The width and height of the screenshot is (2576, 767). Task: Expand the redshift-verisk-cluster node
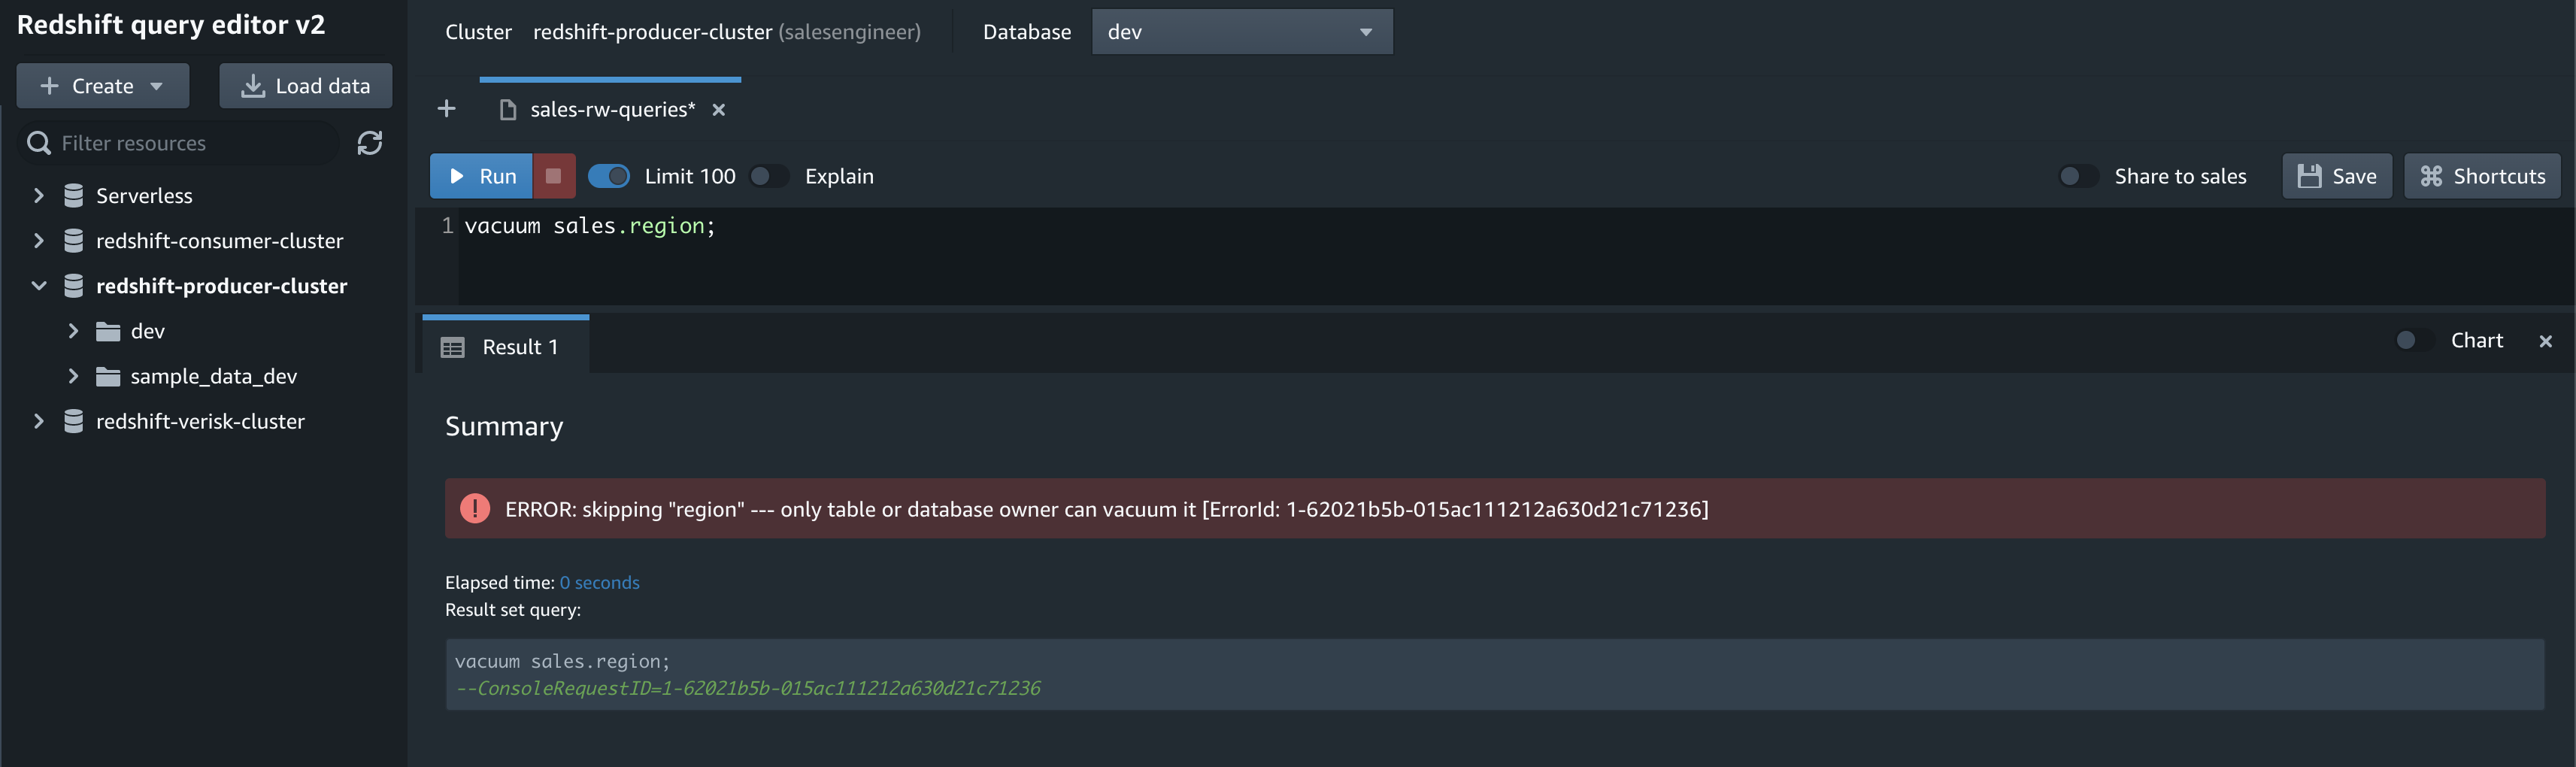(x=39, y=421)
